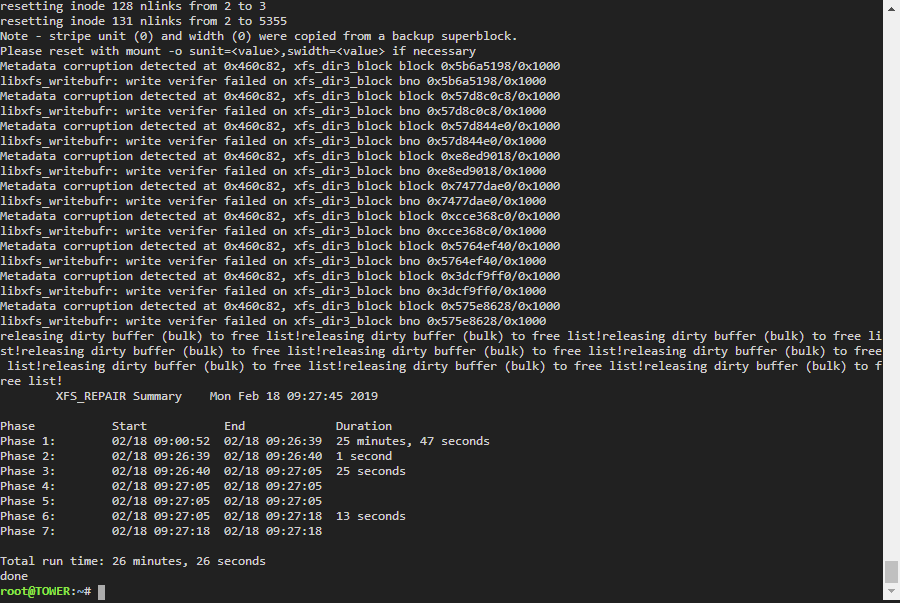Screen dimensions: 900x603
Task: Click the 'Start' column header
Action: click(x=129, y=426)
